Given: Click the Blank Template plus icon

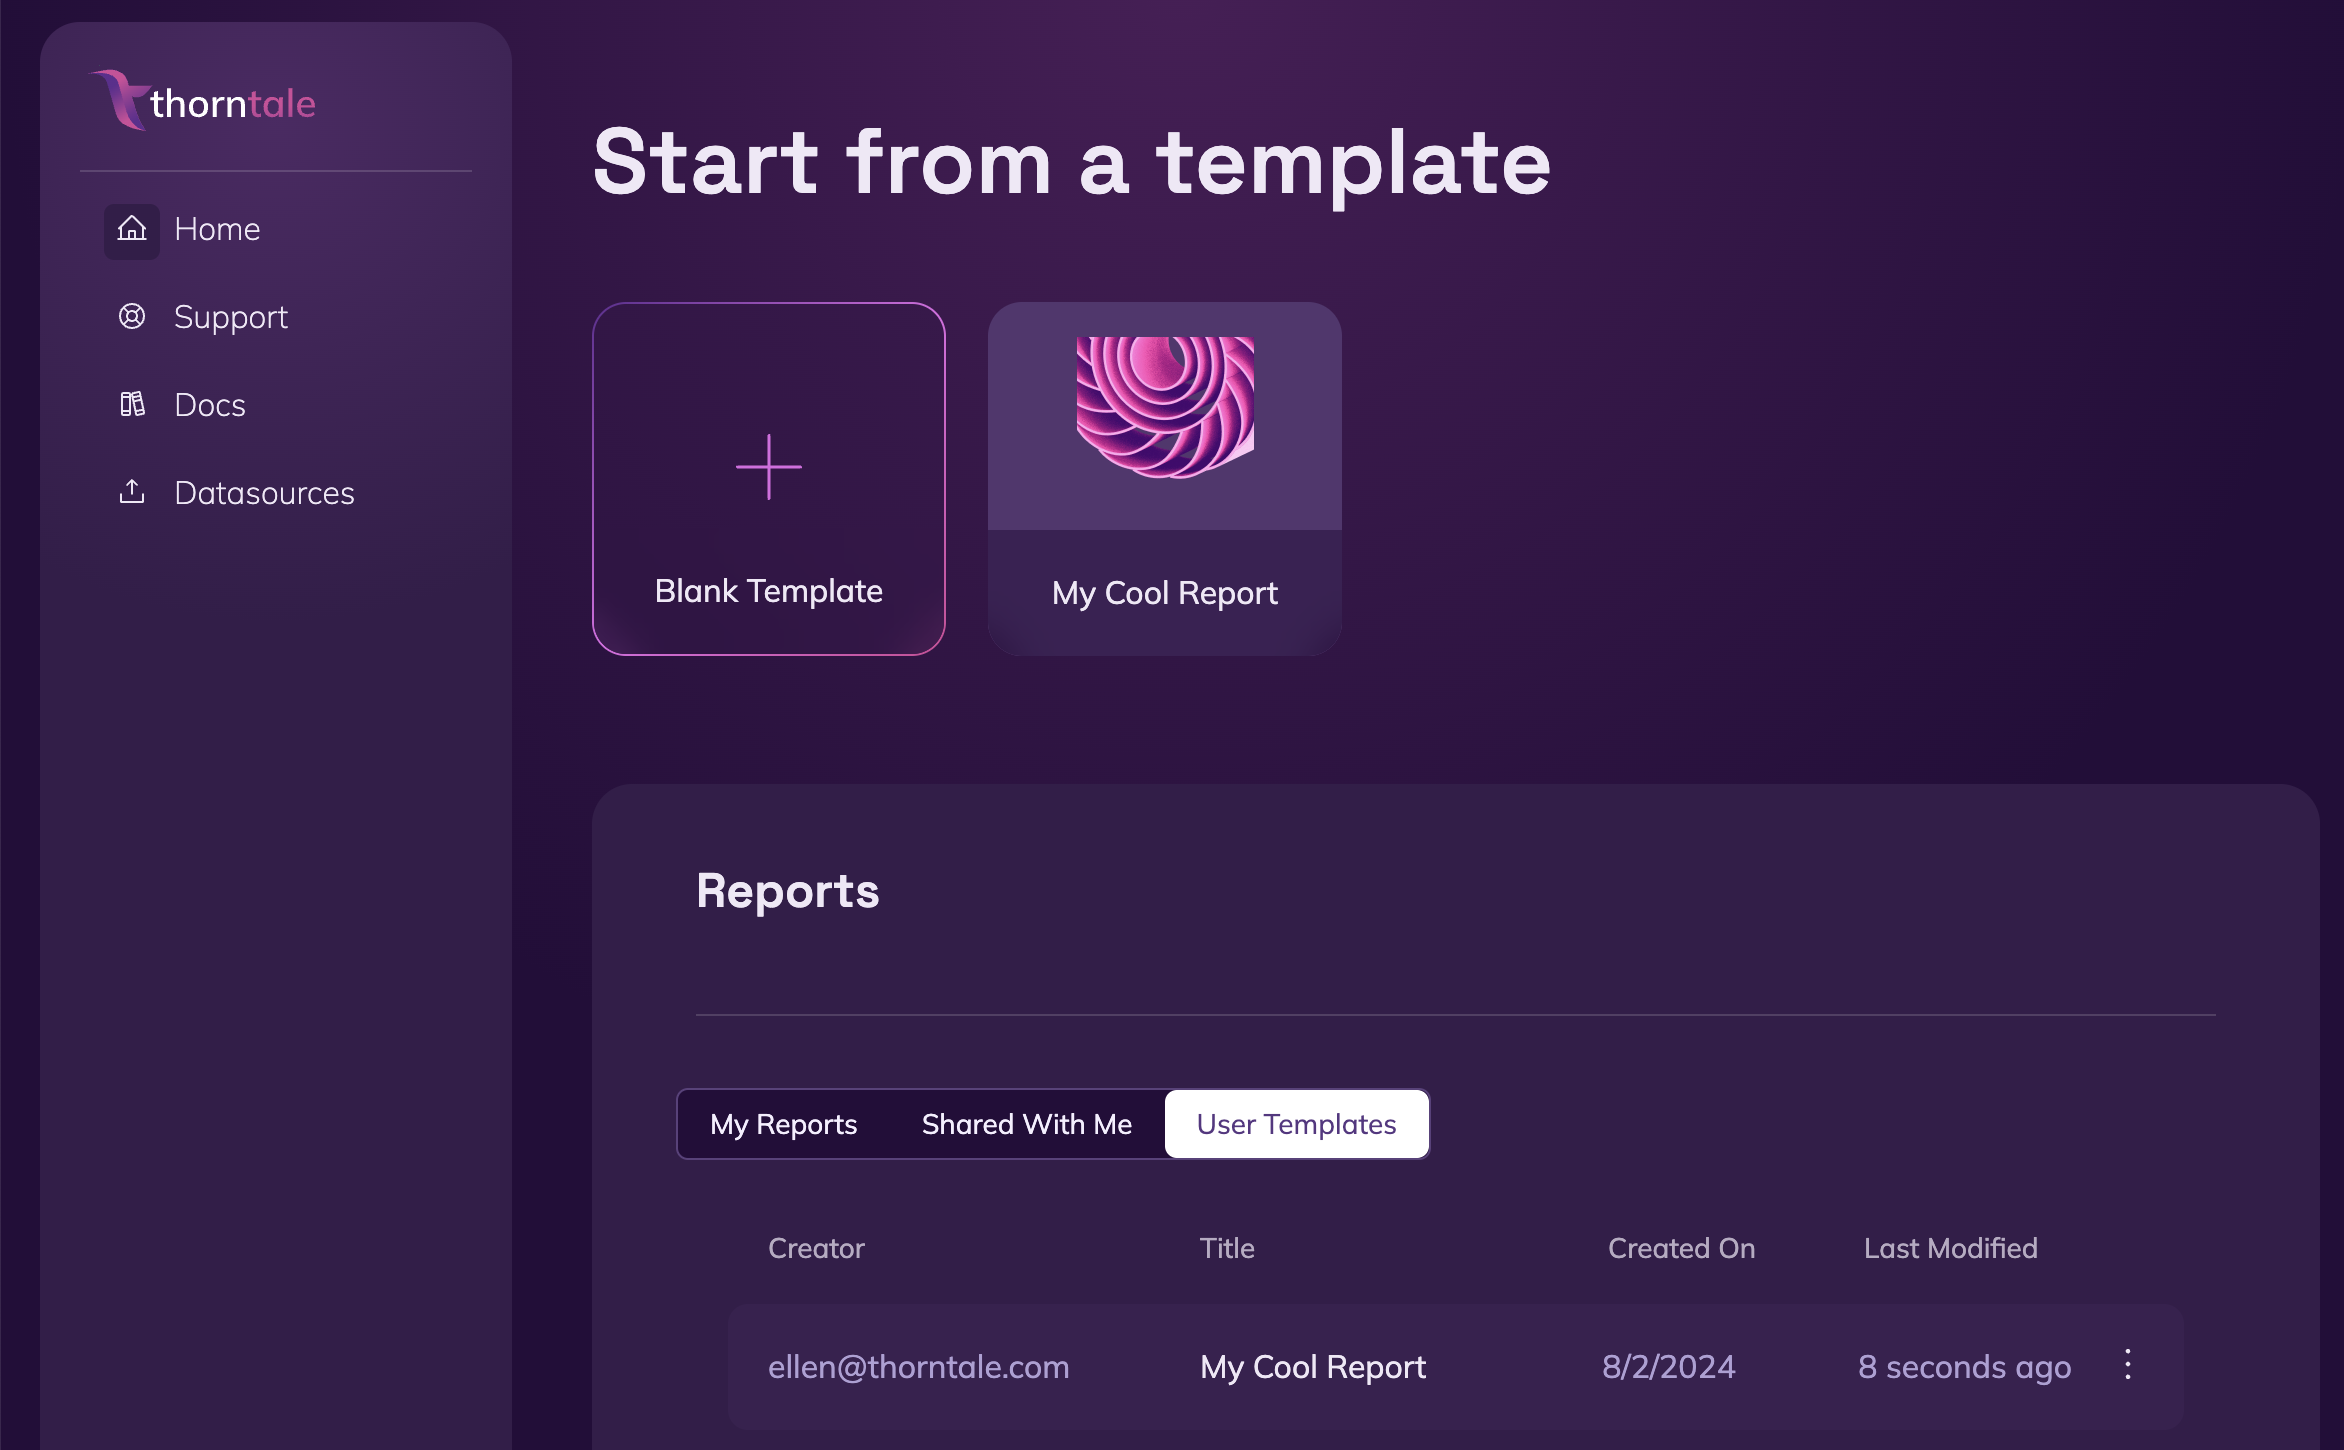Looking at the screenshot, I should click(x=768, y=467).
